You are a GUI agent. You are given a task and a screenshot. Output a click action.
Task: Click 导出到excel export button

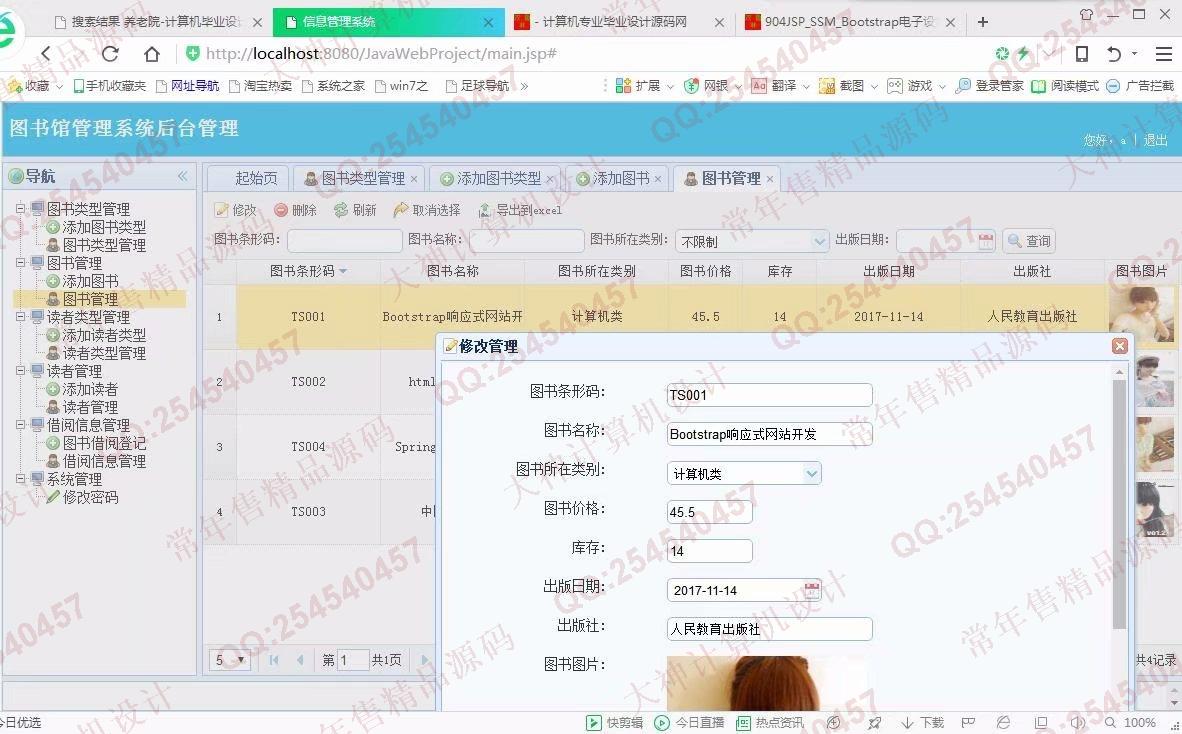(x=520, y=210)
